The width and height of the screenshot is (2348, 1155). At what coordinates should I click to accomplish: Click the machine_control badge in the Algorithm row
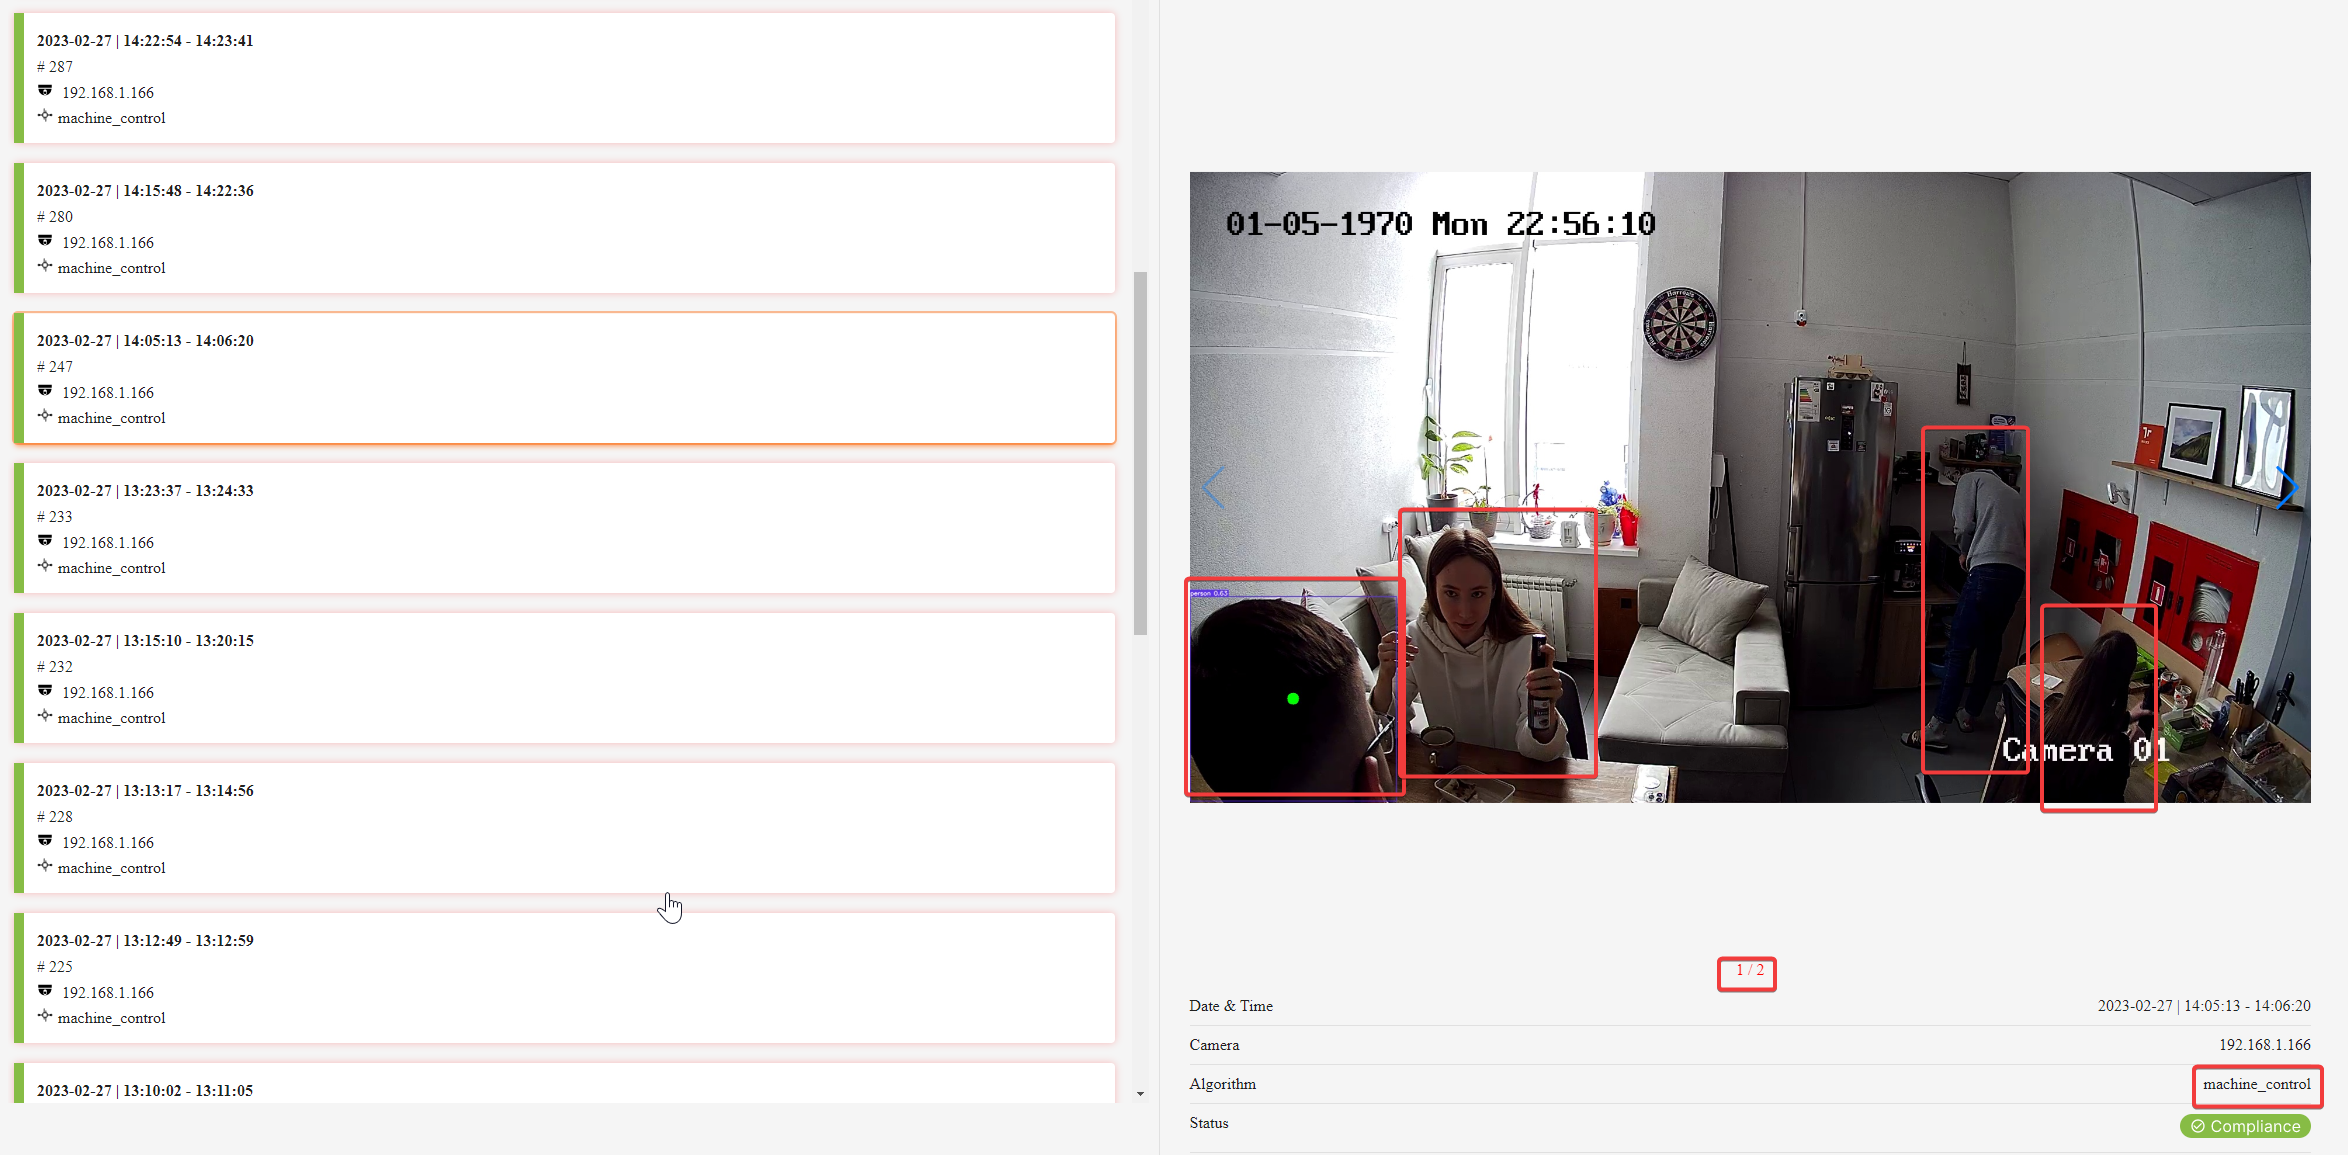click(x=2256, y=1084)
